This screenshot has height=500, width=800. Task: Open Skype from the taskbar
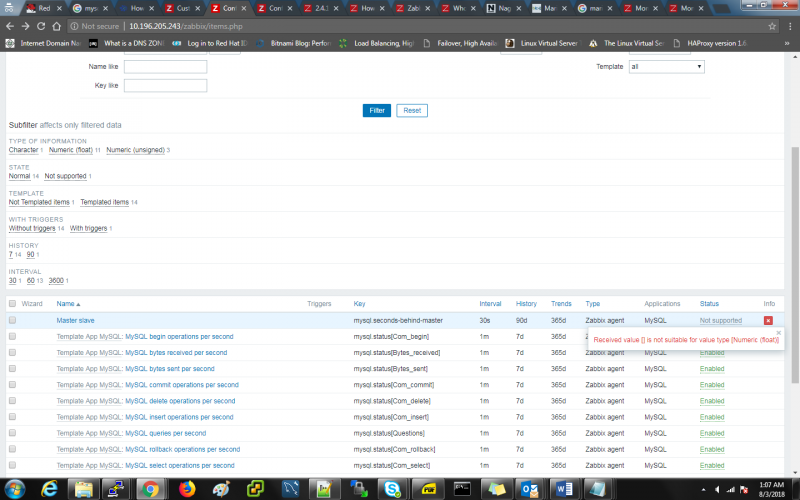coord(392,489)
